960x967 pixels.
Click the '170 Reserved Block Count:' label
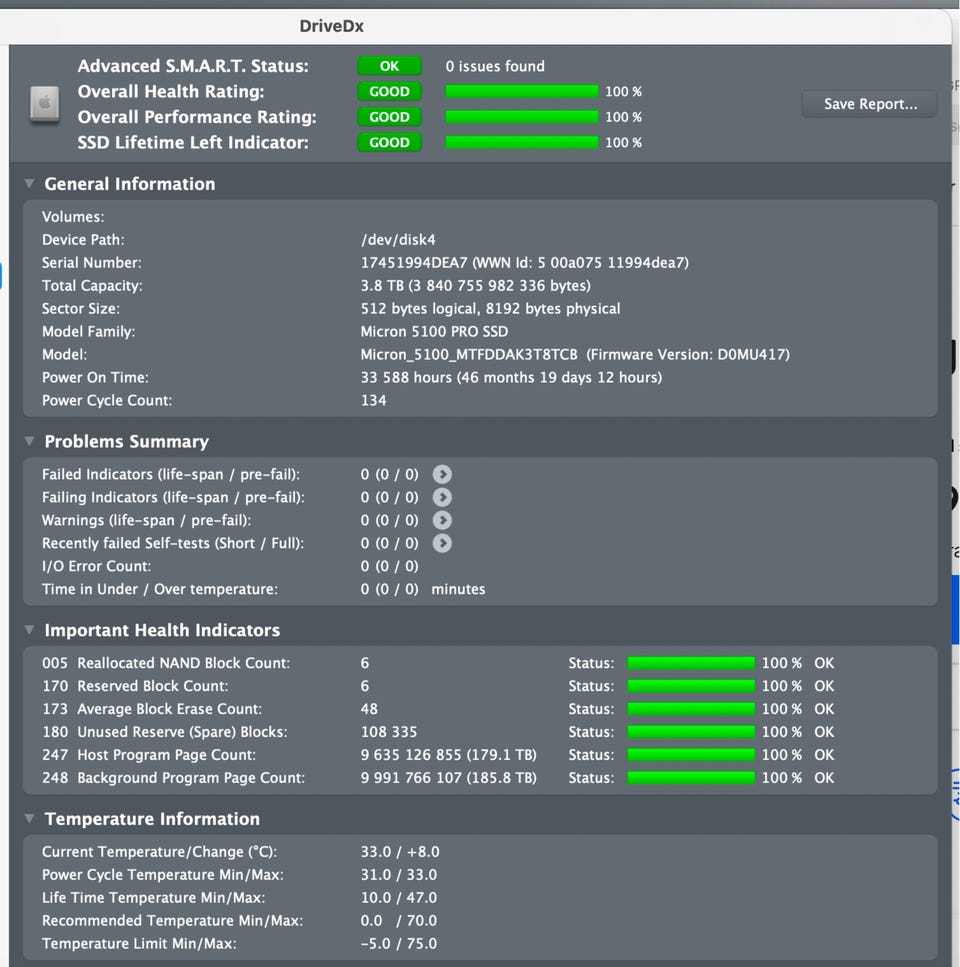click(x=135, y=686)
